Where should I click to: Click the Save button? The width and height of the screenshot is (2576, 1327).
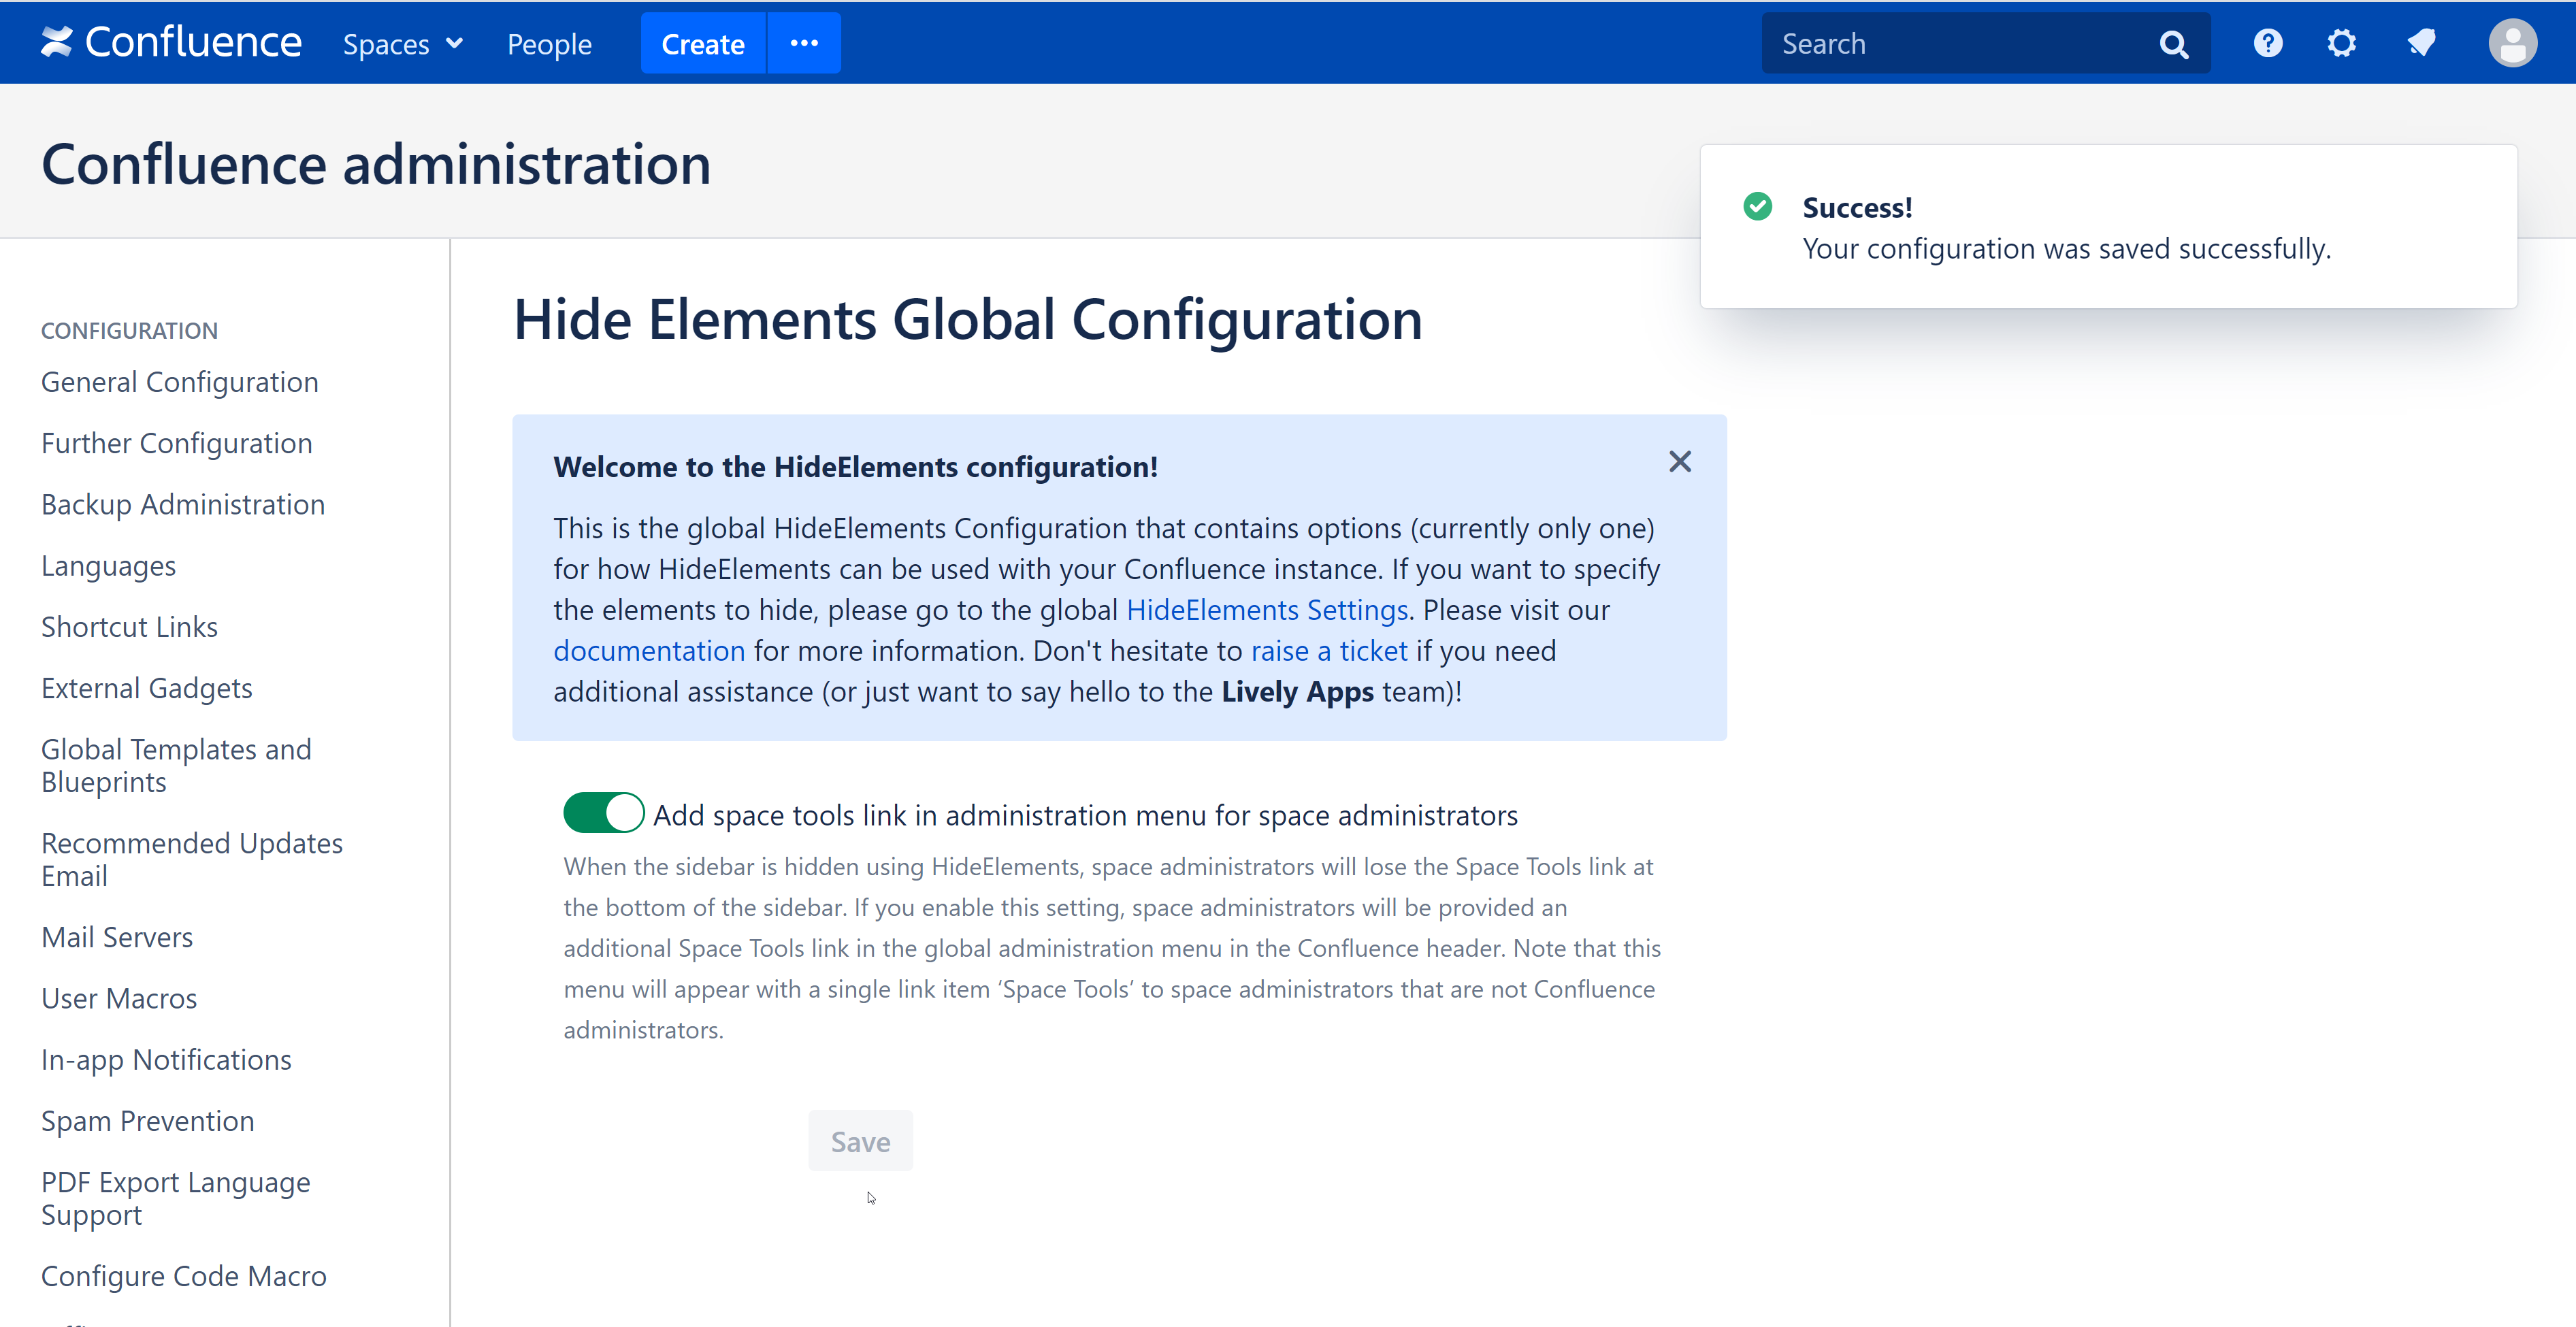pyautogui.click(x=860, y=1141)
